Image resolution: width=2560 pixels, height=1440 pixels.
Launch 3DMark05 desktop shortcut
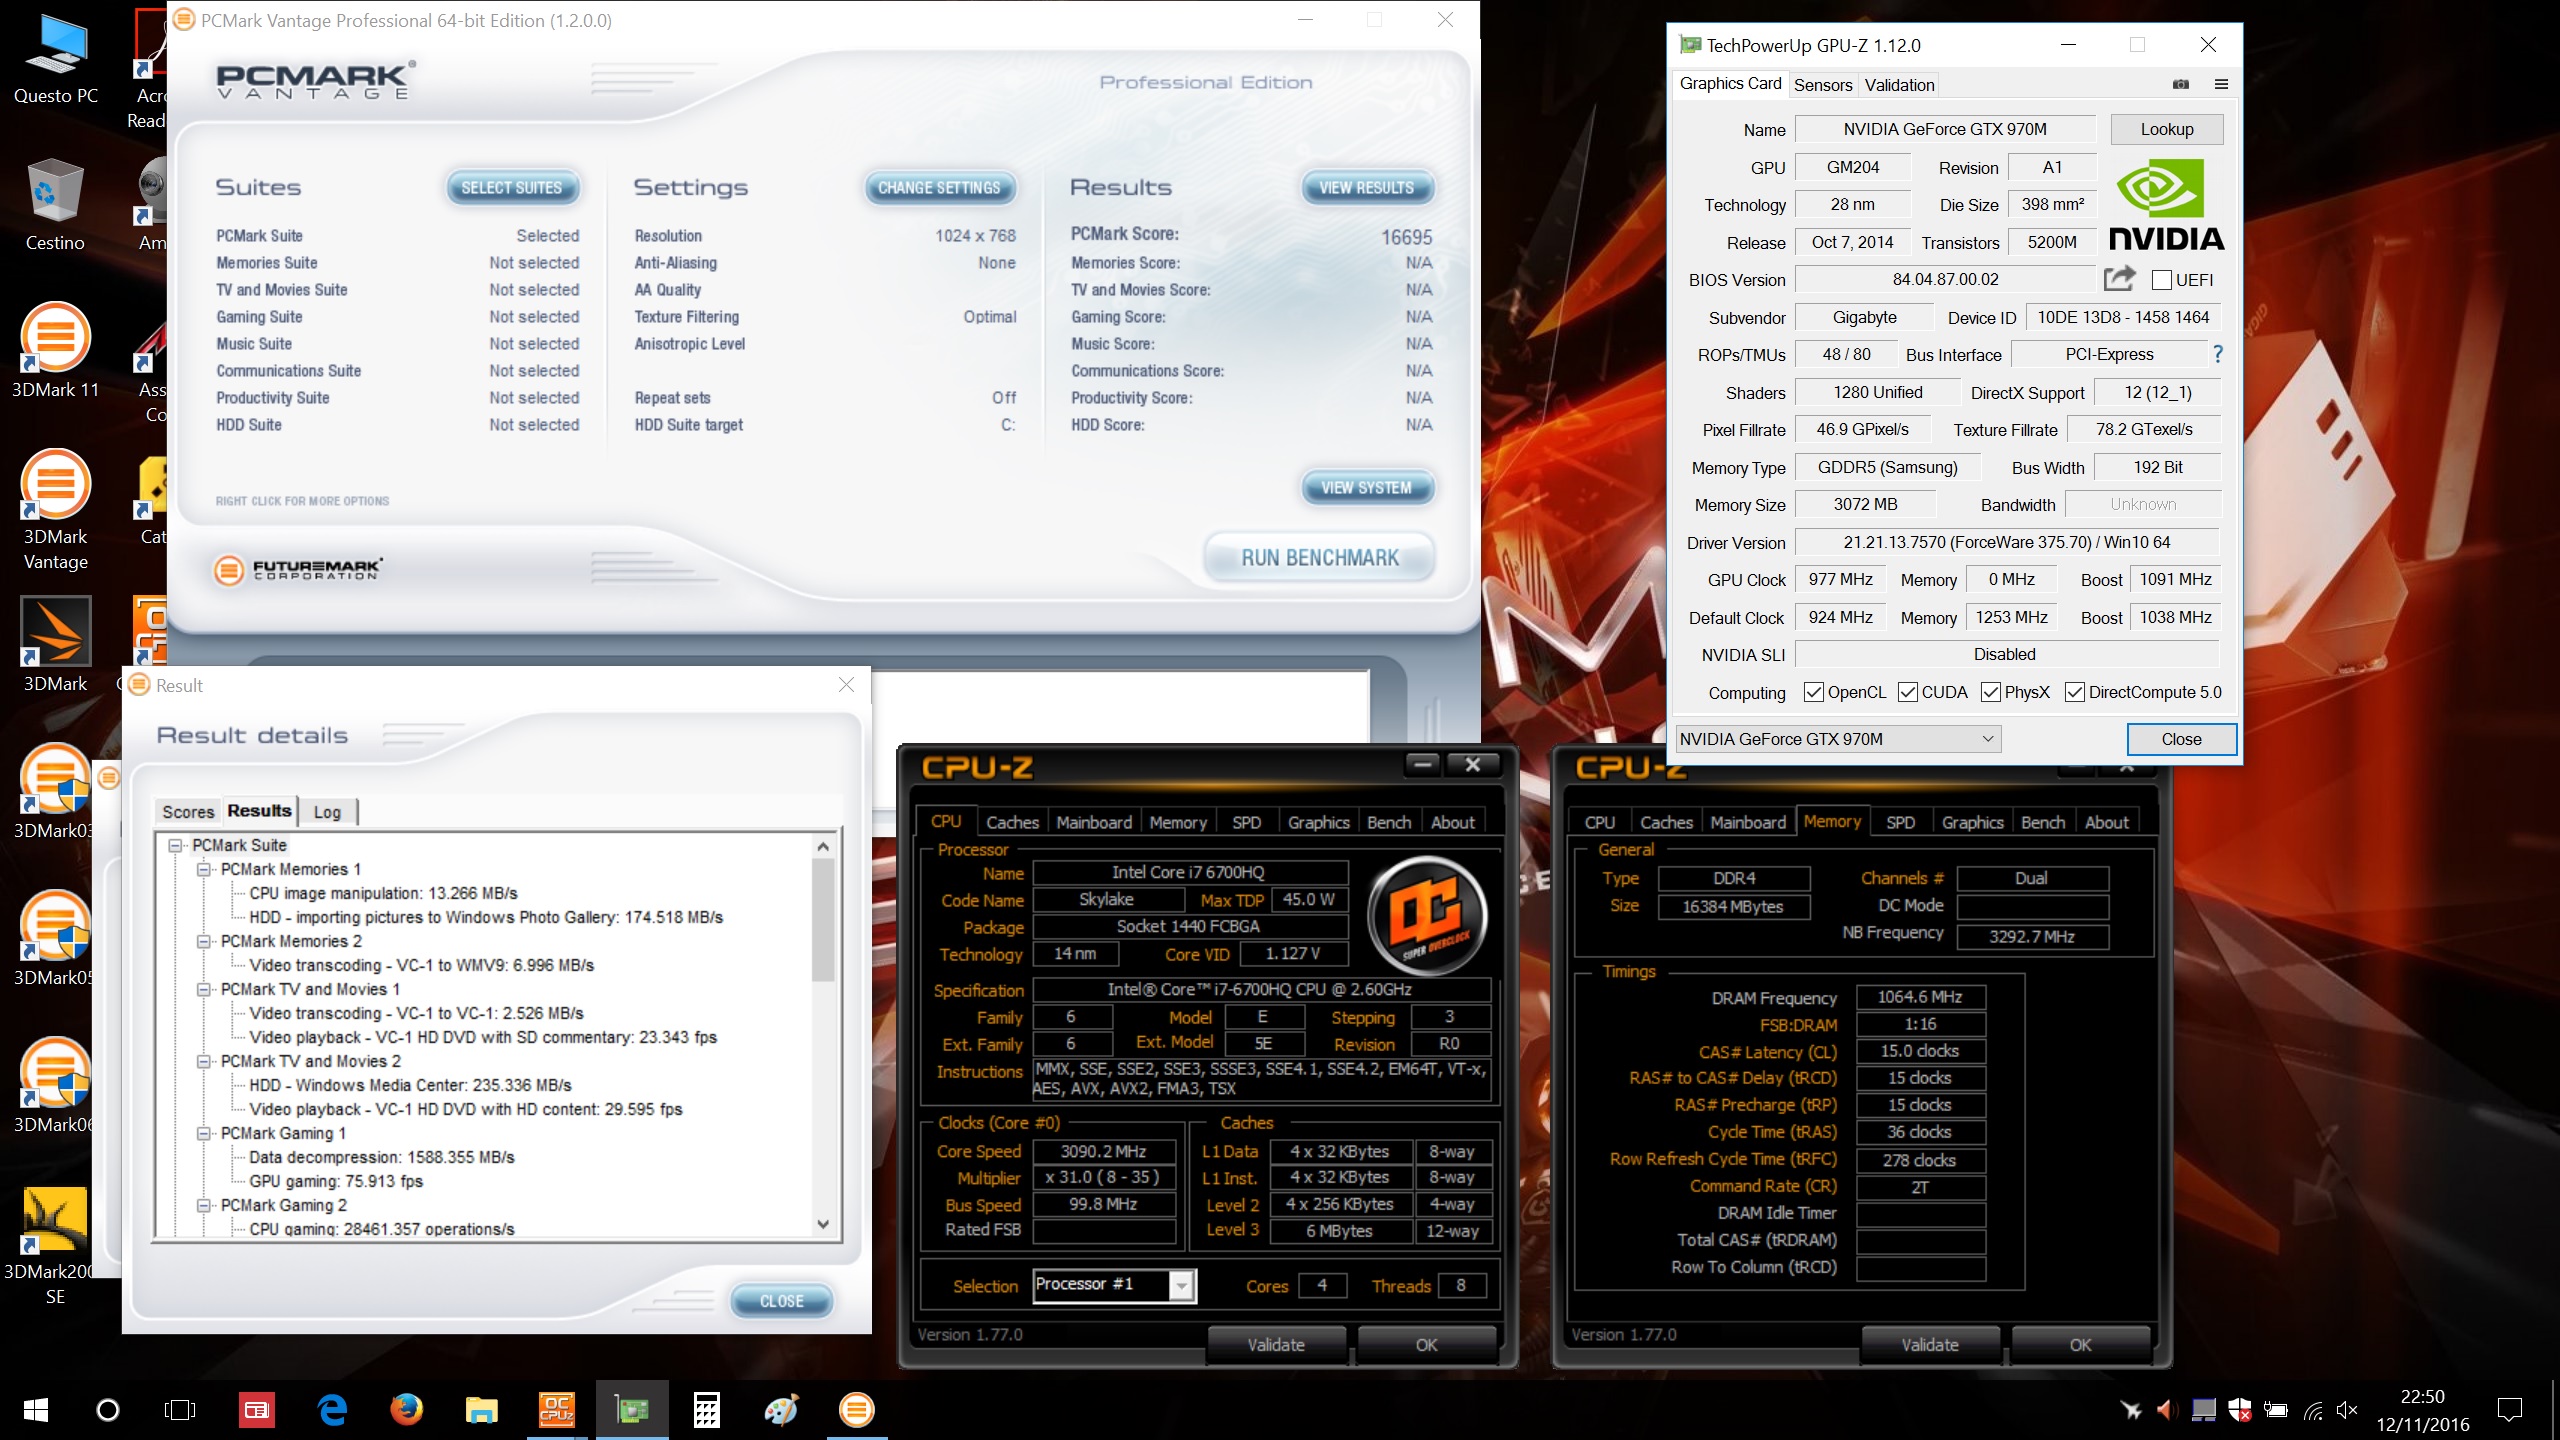55,939
